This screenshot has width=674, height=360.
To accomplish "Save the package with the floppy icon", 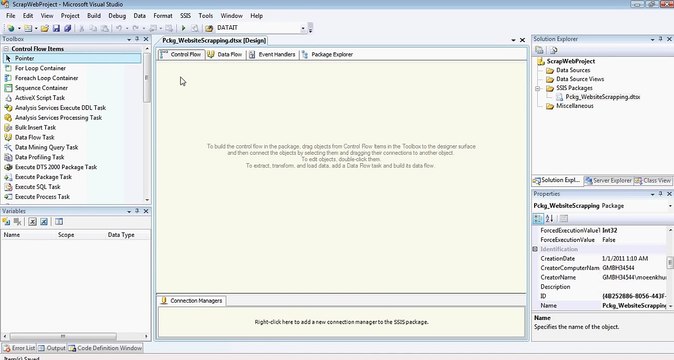I will (56, 28).
